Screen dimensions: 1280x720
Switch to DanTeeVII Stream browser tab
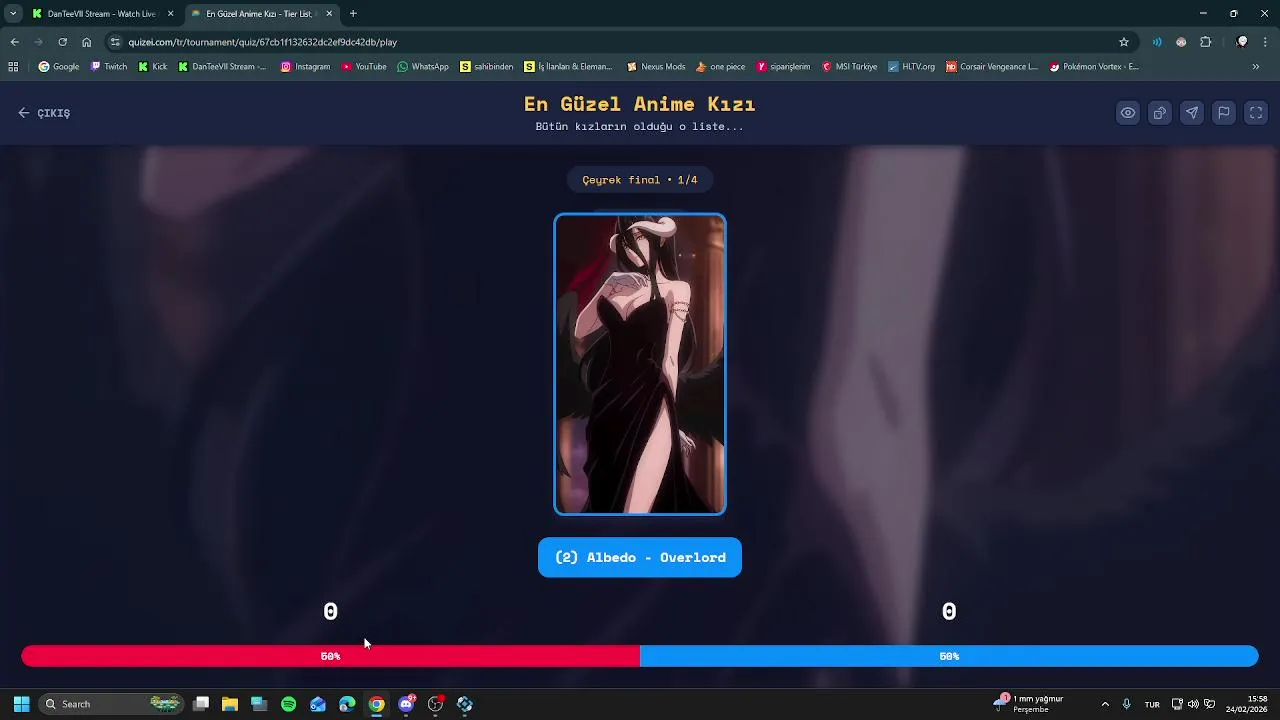[x=100, y=14]
